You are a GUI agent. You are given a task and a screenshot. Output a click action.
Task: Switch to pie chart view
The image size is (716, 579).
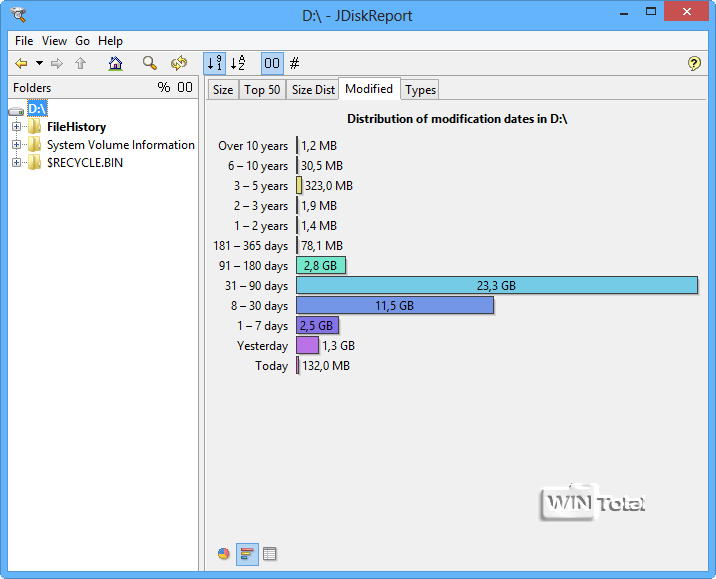coord(224,554)
